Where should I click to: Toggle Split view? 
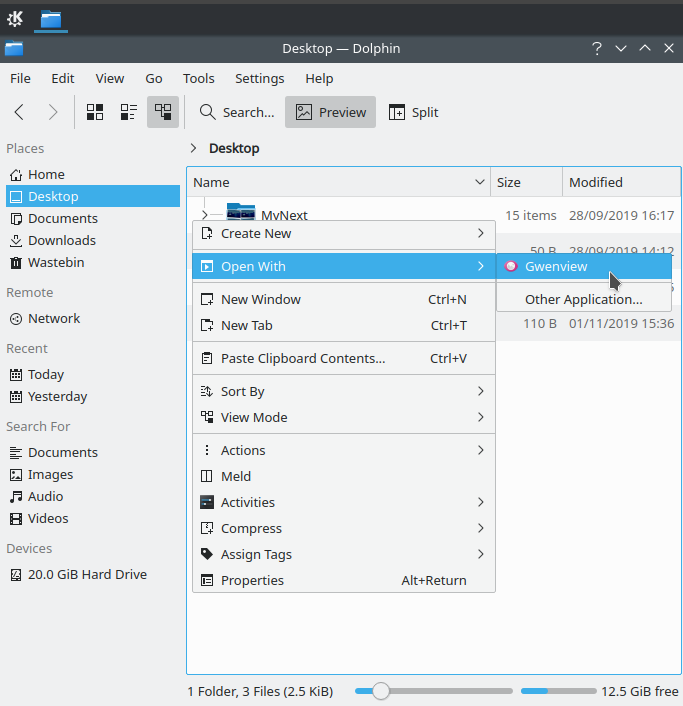(413, 112)
